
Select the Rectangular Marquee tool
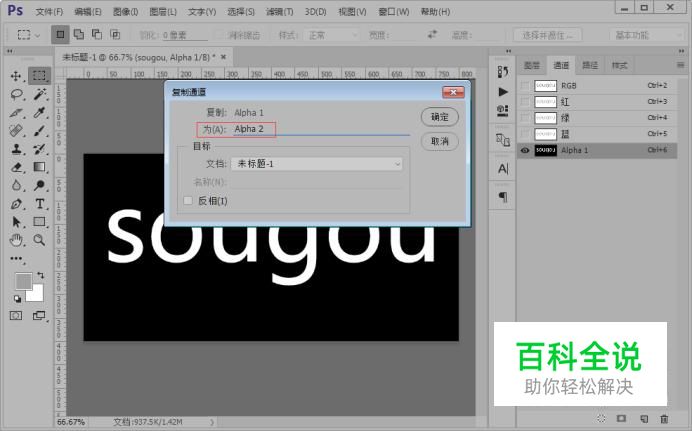tap(39, 75)
